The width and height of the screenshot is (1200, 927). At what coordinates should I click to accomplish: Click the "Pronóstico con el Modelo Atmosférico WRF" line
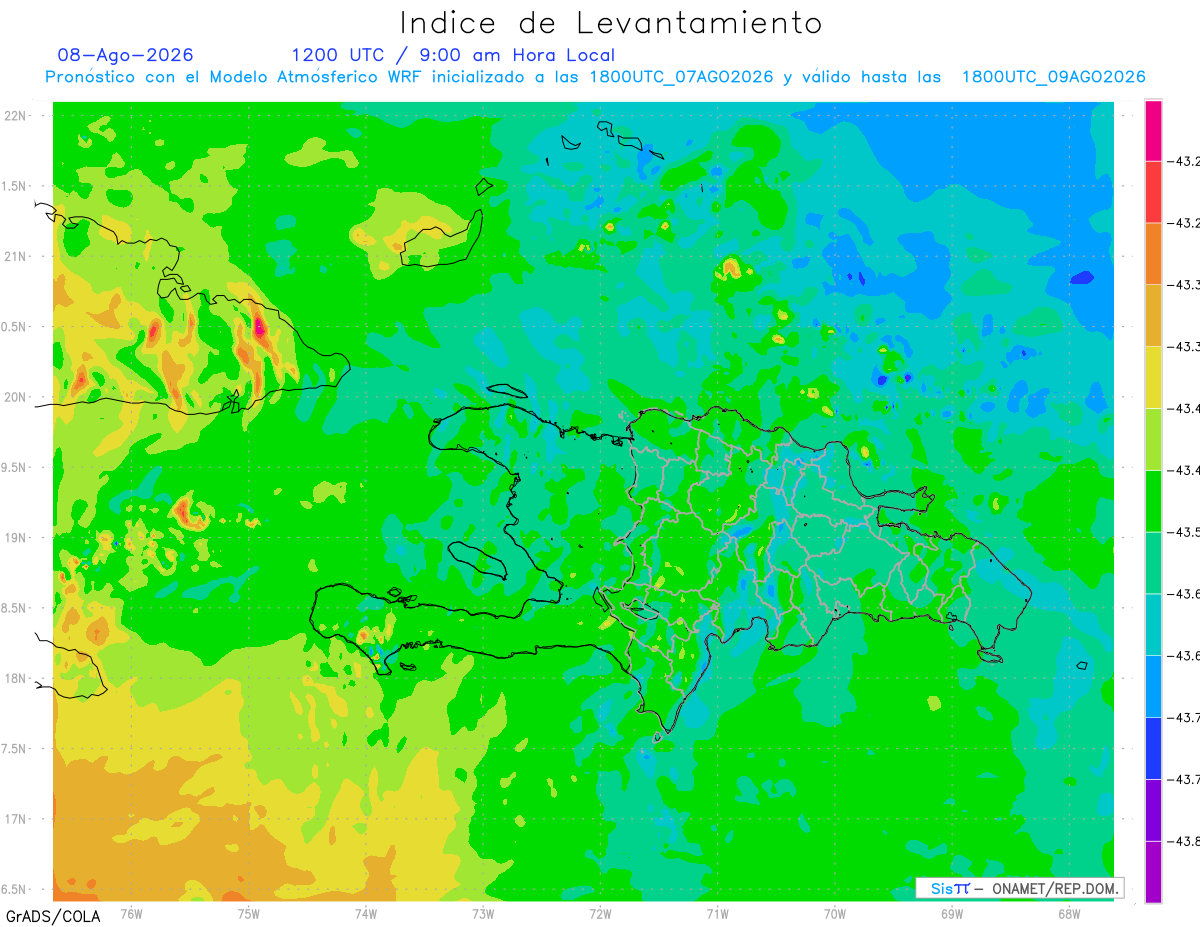tap(595, 77)
